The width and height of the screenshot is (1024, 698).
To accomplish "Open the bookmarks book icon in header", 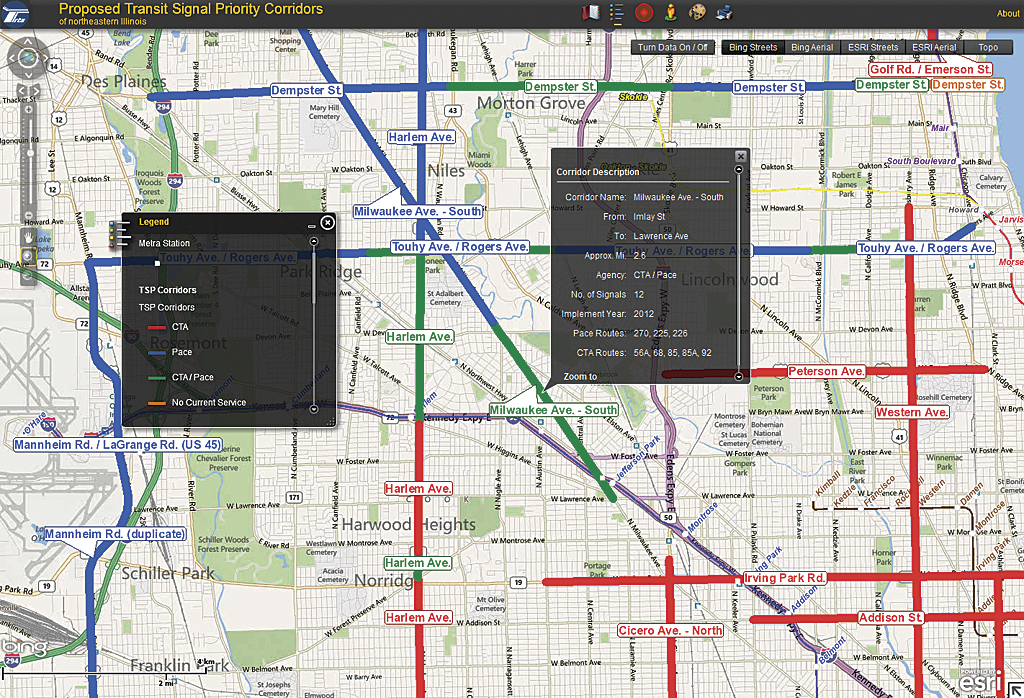I will 591,12.
